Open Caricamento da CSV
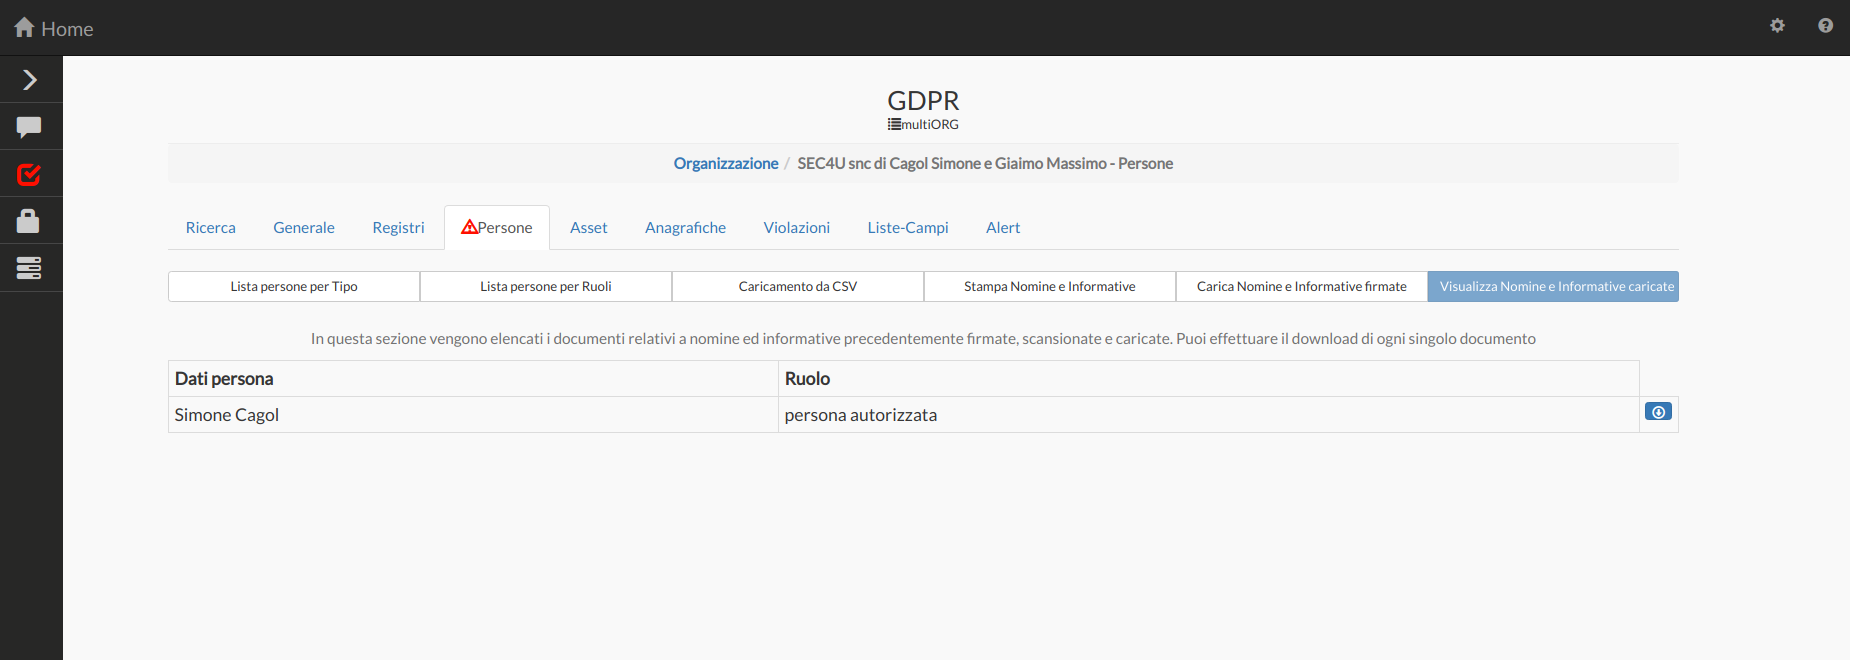The image size is (1850, 660). (798, 286)
